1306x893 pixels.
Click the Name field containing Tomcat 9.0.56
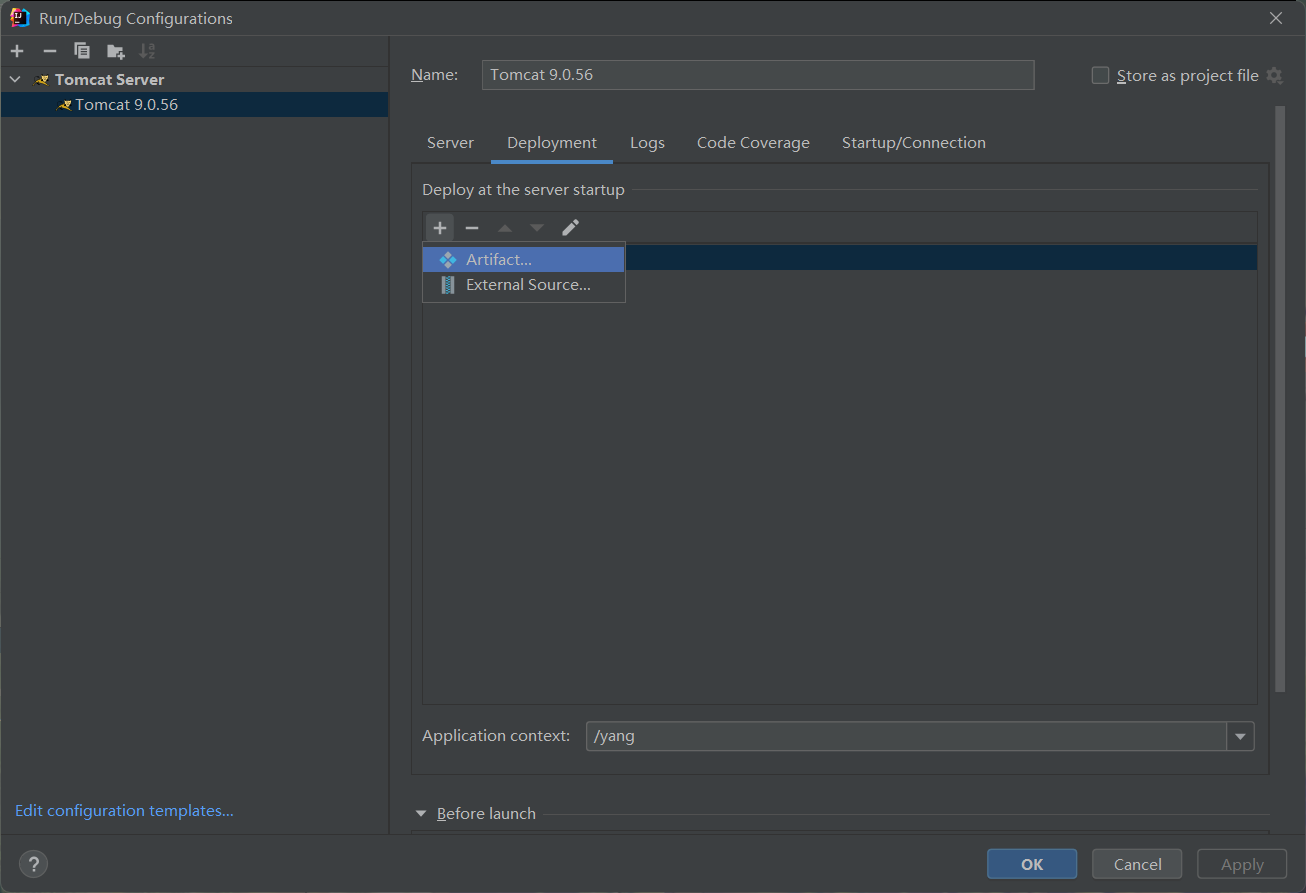click(757, 75)
